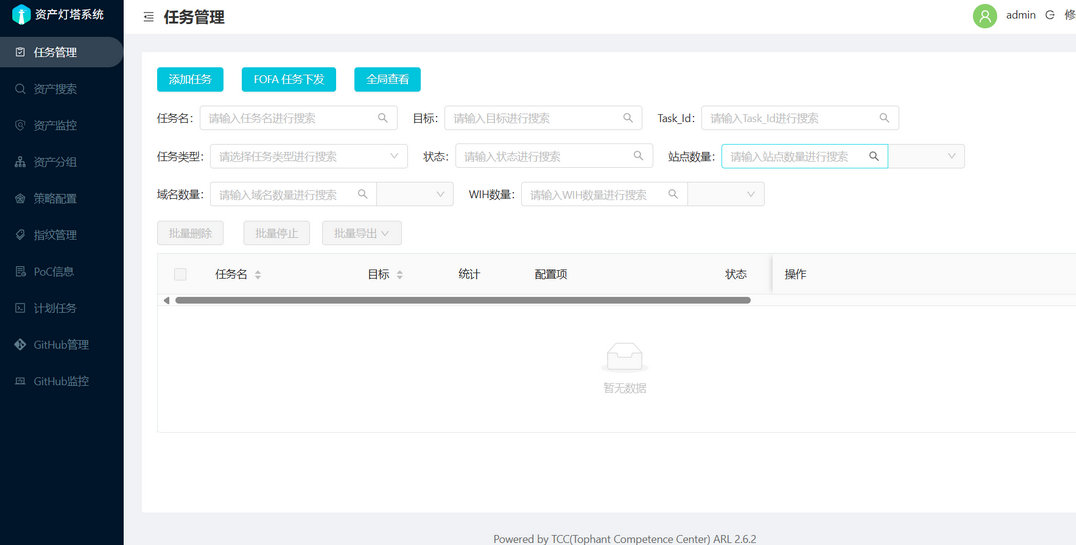Open GitHub监控 in the sidebar
The image size is (1076, 545).
coord(62,381)
